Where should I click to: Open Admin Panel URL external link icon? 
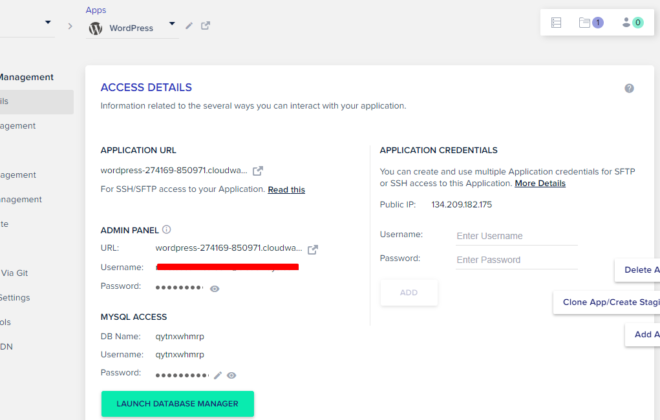[312, 250]
